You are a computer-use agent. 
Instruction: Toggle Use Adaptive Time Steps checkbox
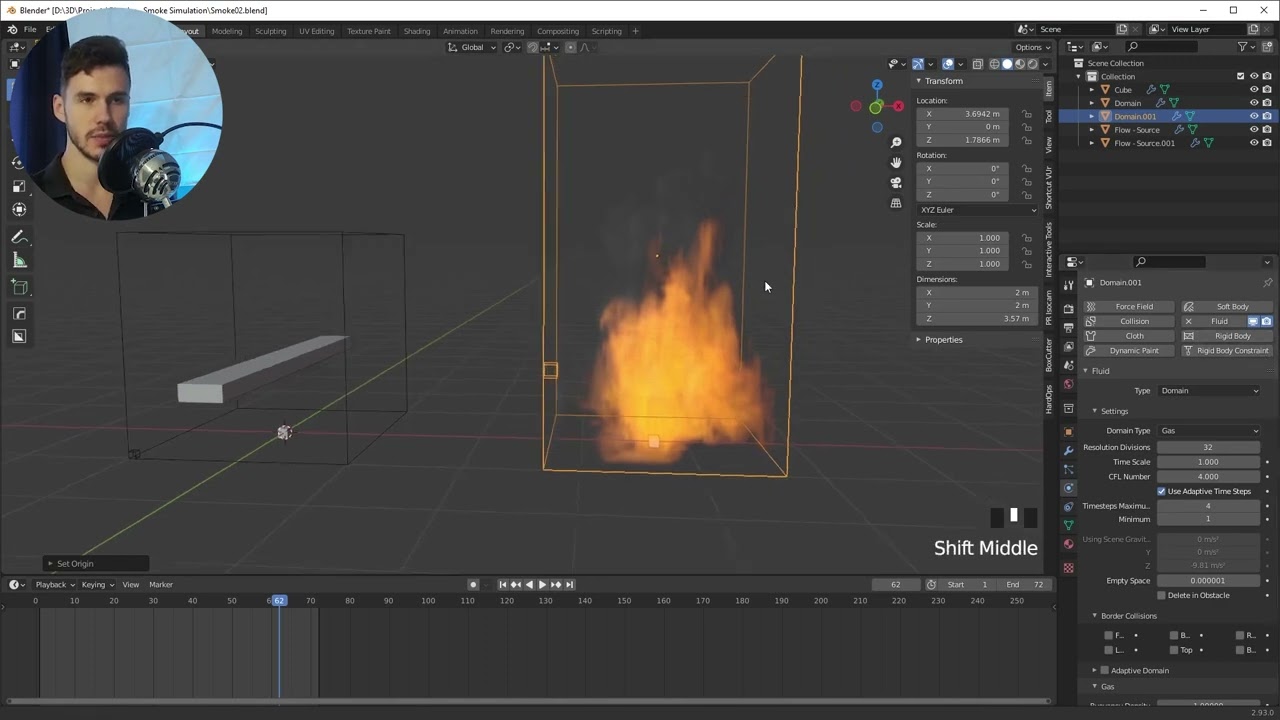(x=1162, y=491)
